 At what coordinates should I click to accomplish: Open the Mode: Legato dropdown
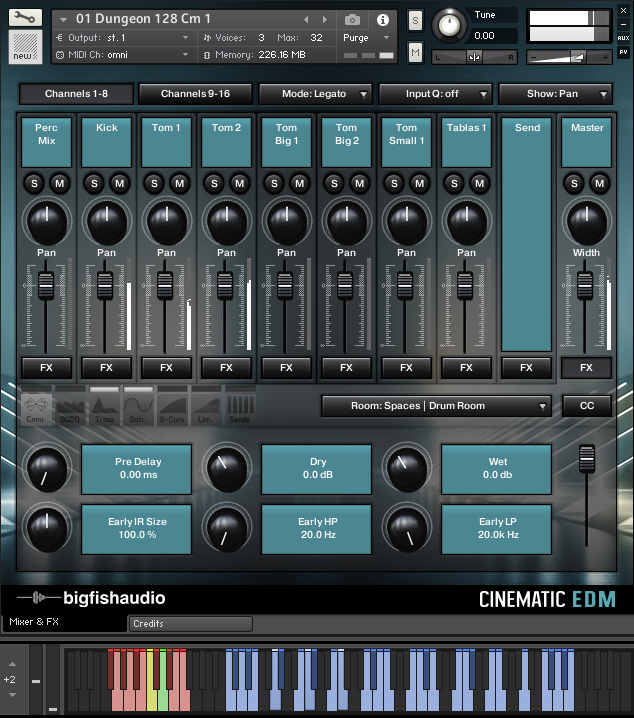(315, 94)
